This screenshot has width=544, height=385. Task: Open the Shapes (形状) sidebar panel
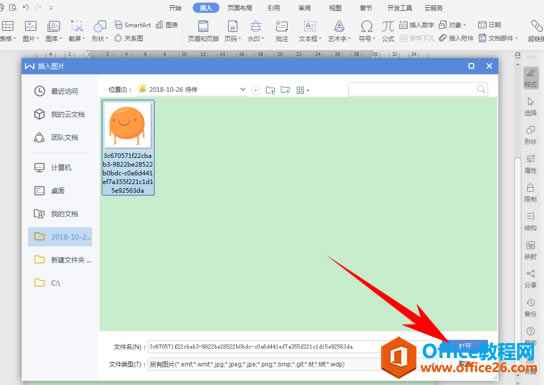(x=530, y=135)
